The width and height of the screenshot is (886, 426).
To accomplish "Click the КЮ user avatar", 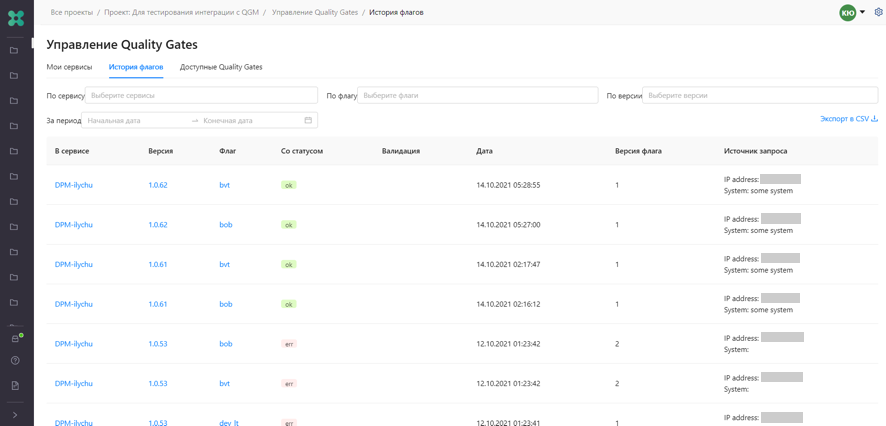I will point(847,13).
